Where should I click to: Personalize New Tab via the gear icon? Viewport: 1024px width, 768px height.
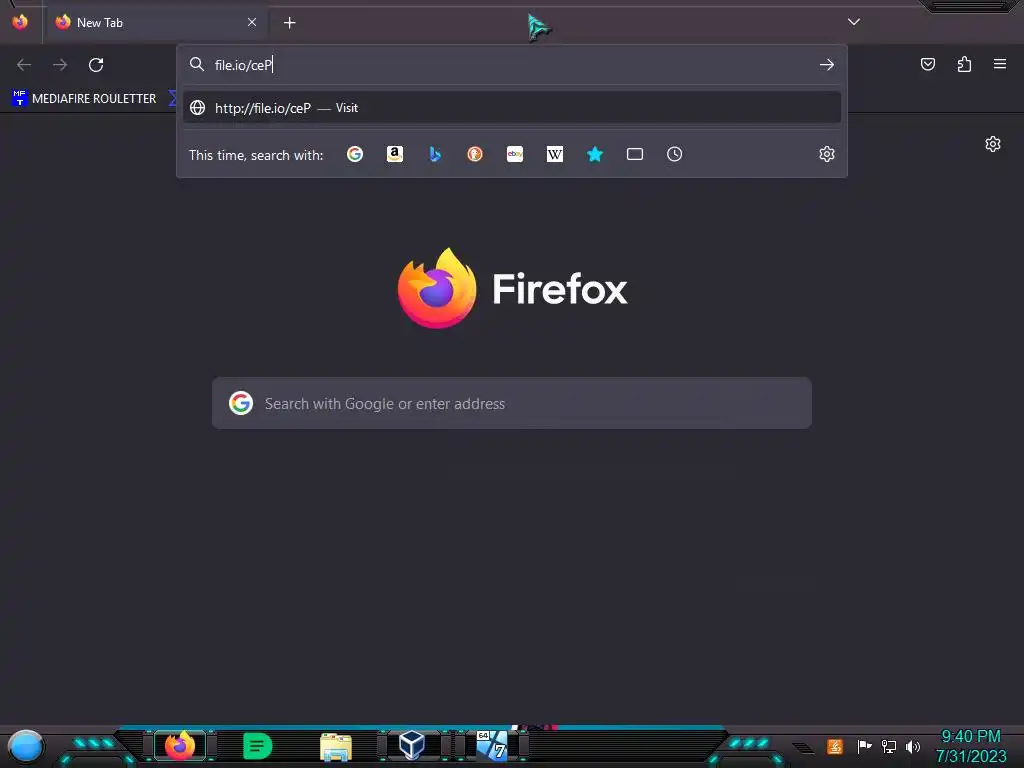[993, 144]
